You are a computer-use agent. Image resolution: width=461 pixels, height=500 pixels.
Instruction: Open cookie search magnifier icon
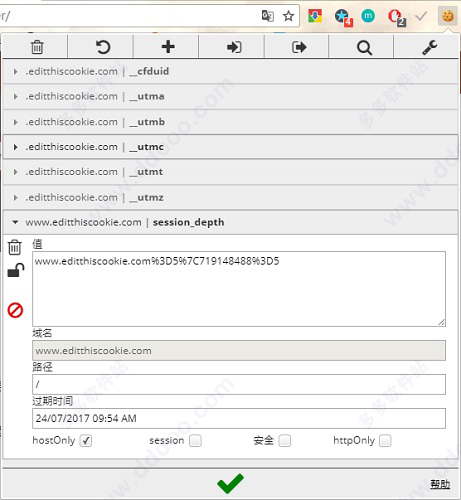tap(364, 48)
